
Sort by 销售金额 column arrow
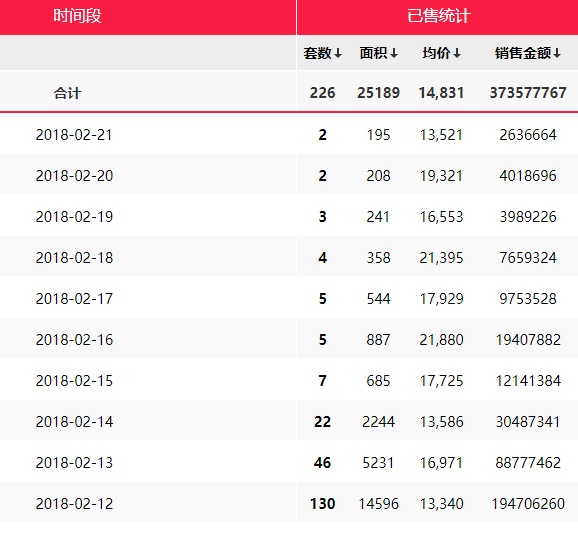click(x=557, y=54)
